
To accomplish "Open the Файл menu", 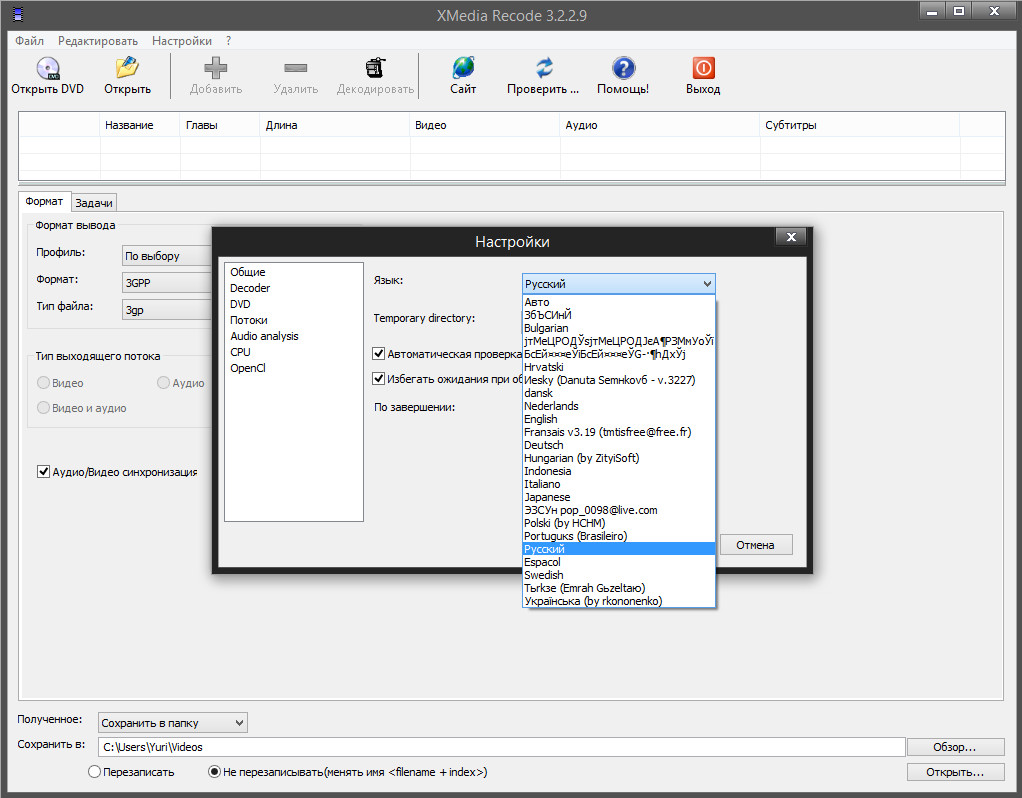I will coord(29,40).
